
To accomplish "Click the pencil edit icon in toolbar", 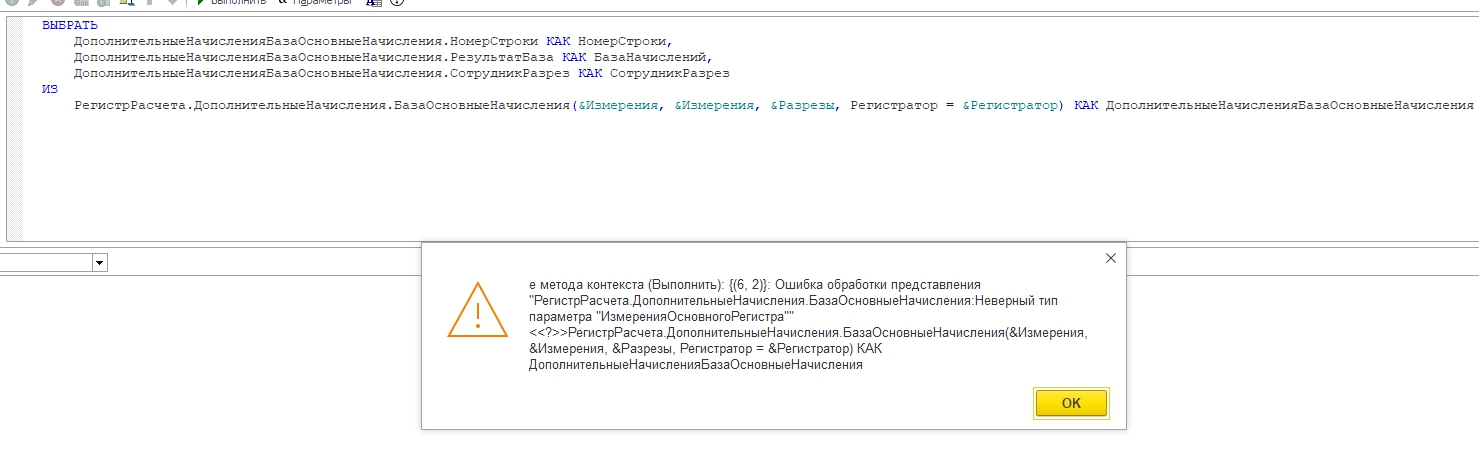I will pyautogui.click(x=33, y=2).
